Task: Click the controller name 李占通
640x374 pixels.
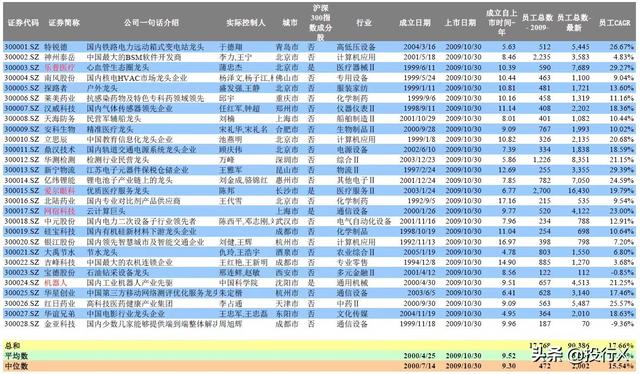Action: pyautogui.click(x=231, y=303)
